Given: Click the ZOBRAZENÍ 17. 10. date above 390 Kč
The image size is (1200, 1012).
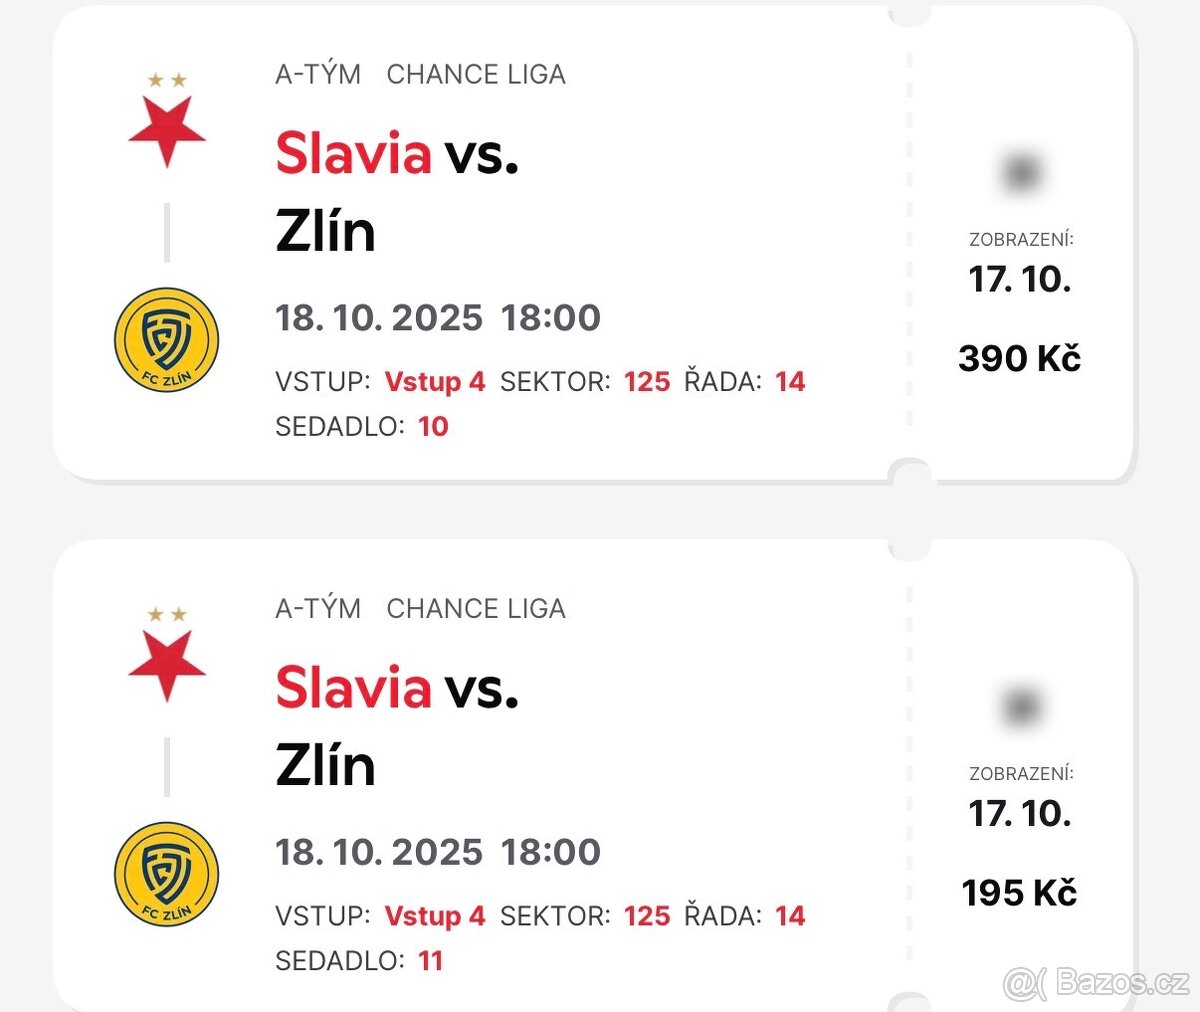Looking at the screenshot, I should 1020,278.
